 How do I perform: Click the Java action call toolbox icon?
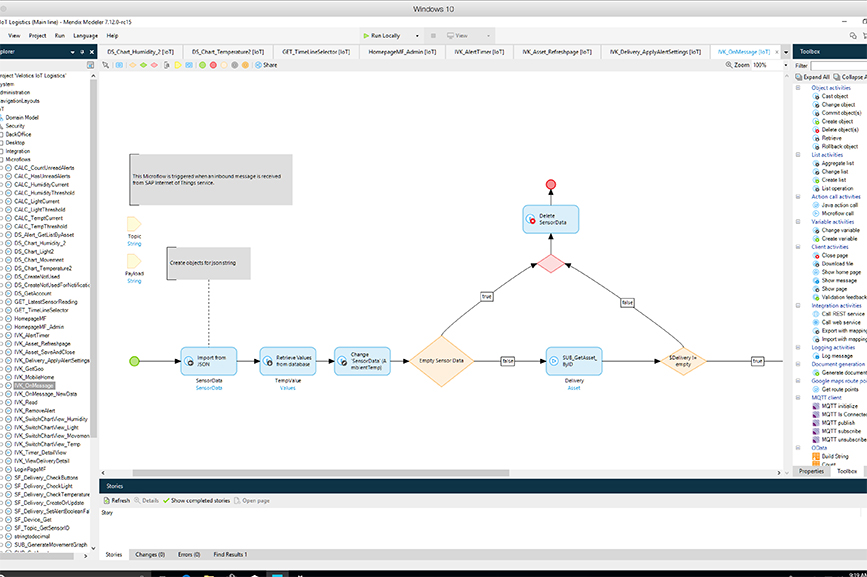[816, 205]
